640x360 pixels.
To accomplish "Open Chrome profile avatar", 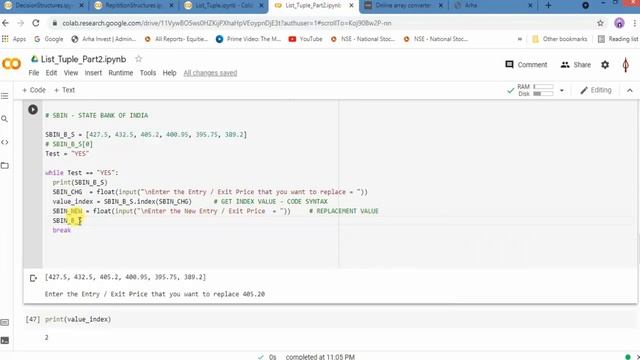I will point(619,23).
